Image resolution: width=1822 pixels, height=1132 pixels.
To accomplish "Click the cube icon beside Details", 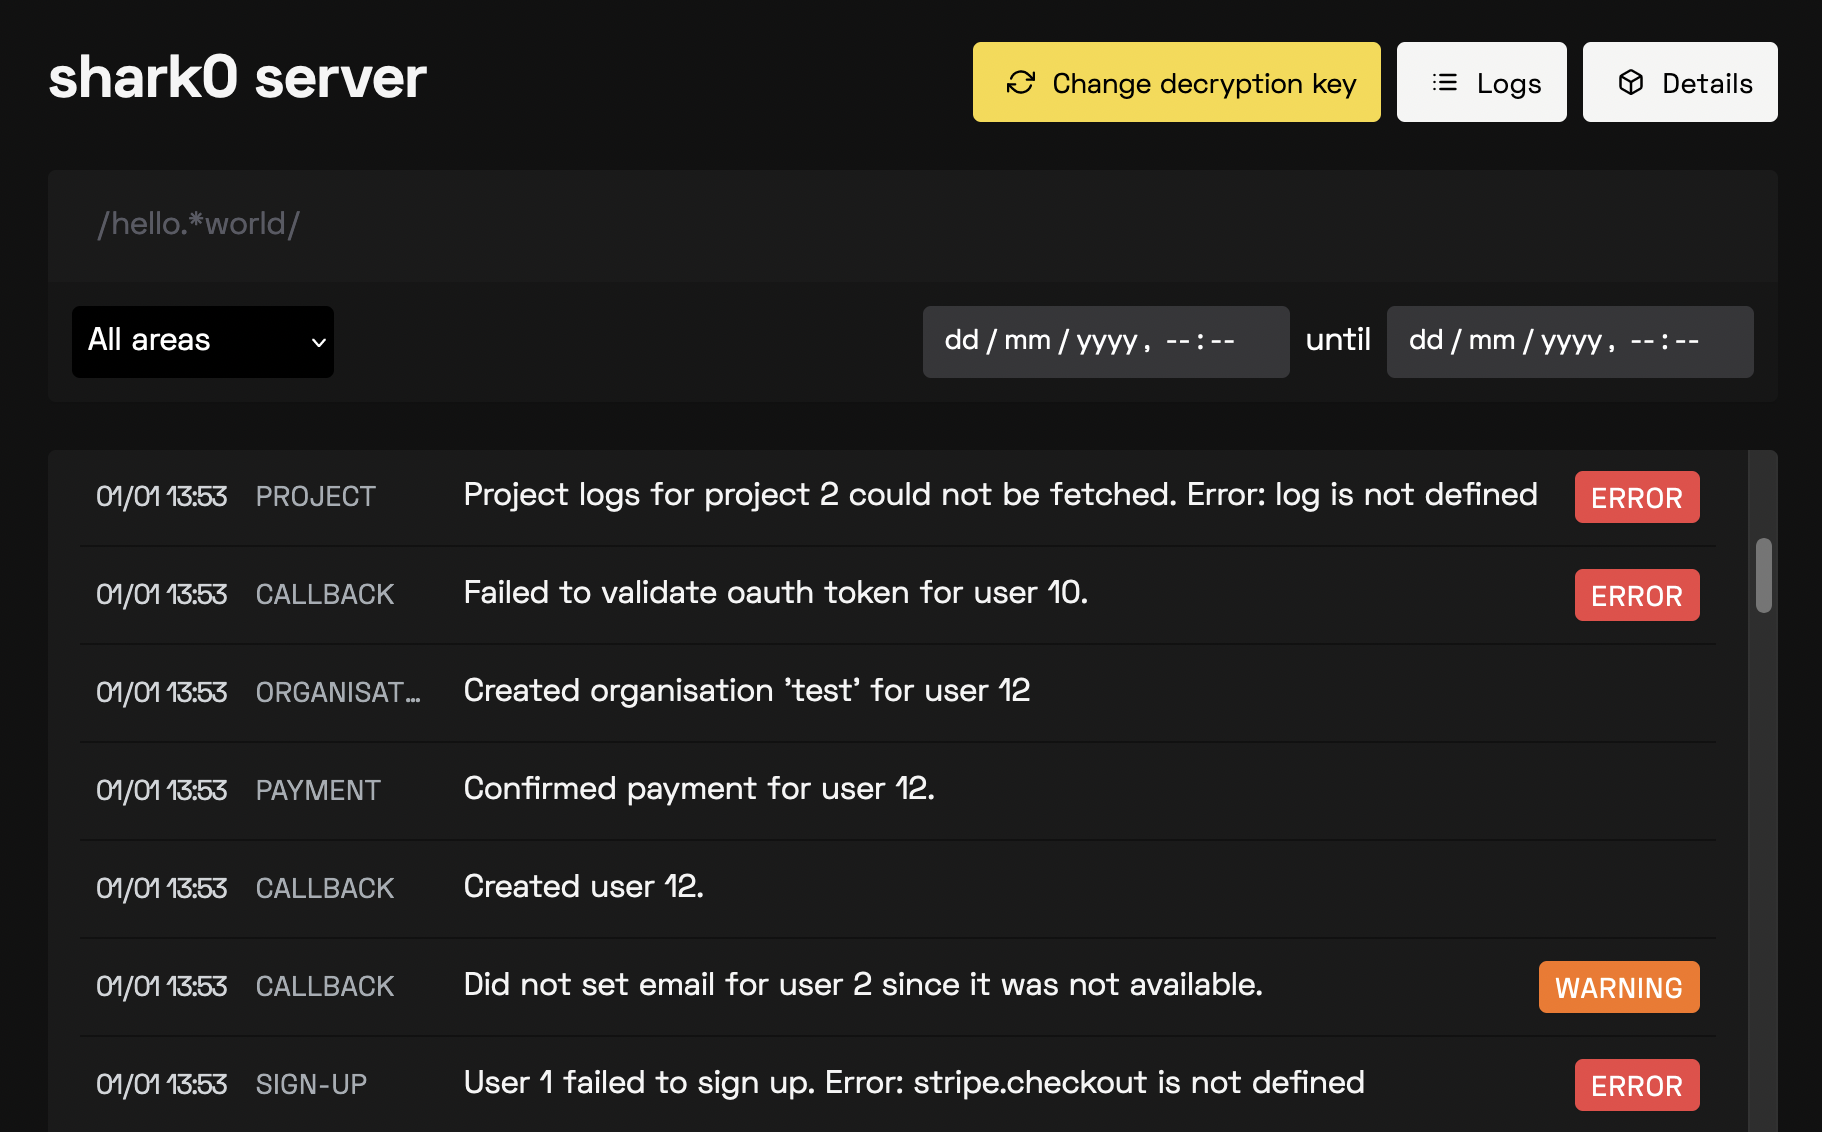I will tap(1630, 83).
